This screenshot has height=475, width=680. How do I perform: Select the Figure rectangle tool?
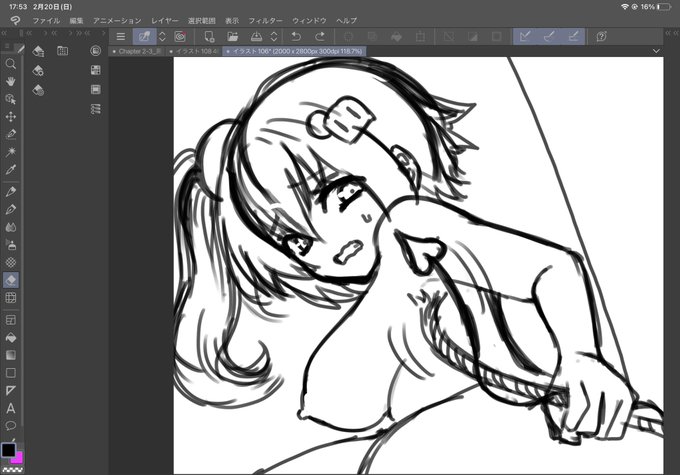11,373
